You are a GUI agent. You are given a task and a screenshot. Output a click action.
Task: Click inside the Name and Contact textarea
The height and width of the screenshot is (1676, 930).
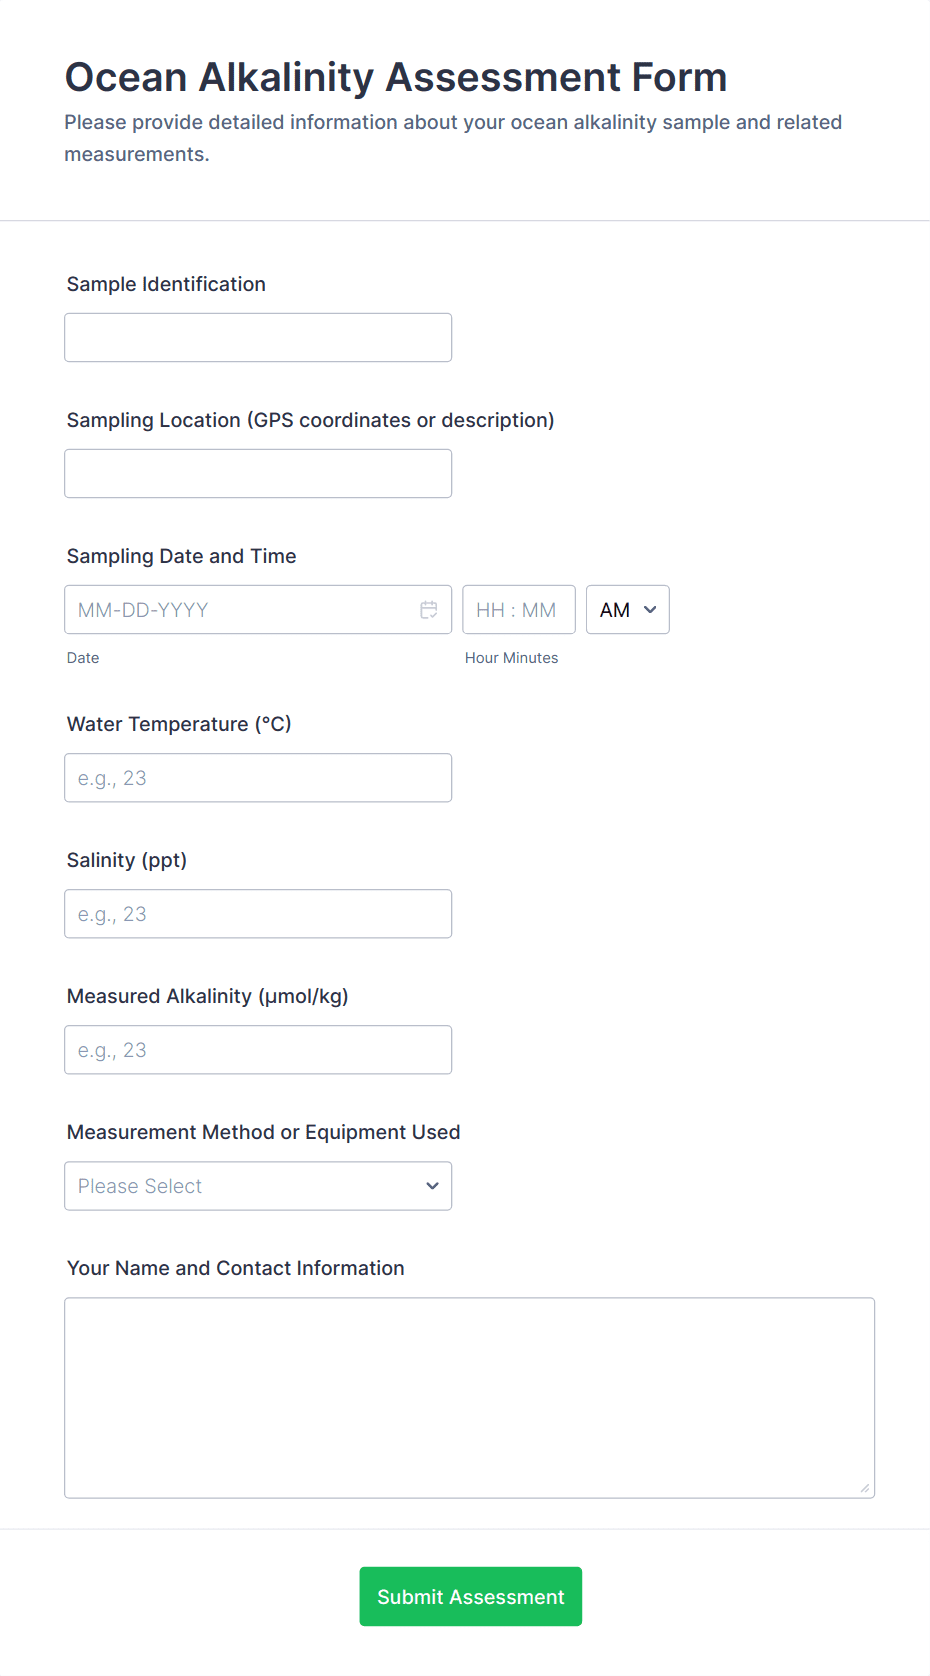[x=469, y=1398]
